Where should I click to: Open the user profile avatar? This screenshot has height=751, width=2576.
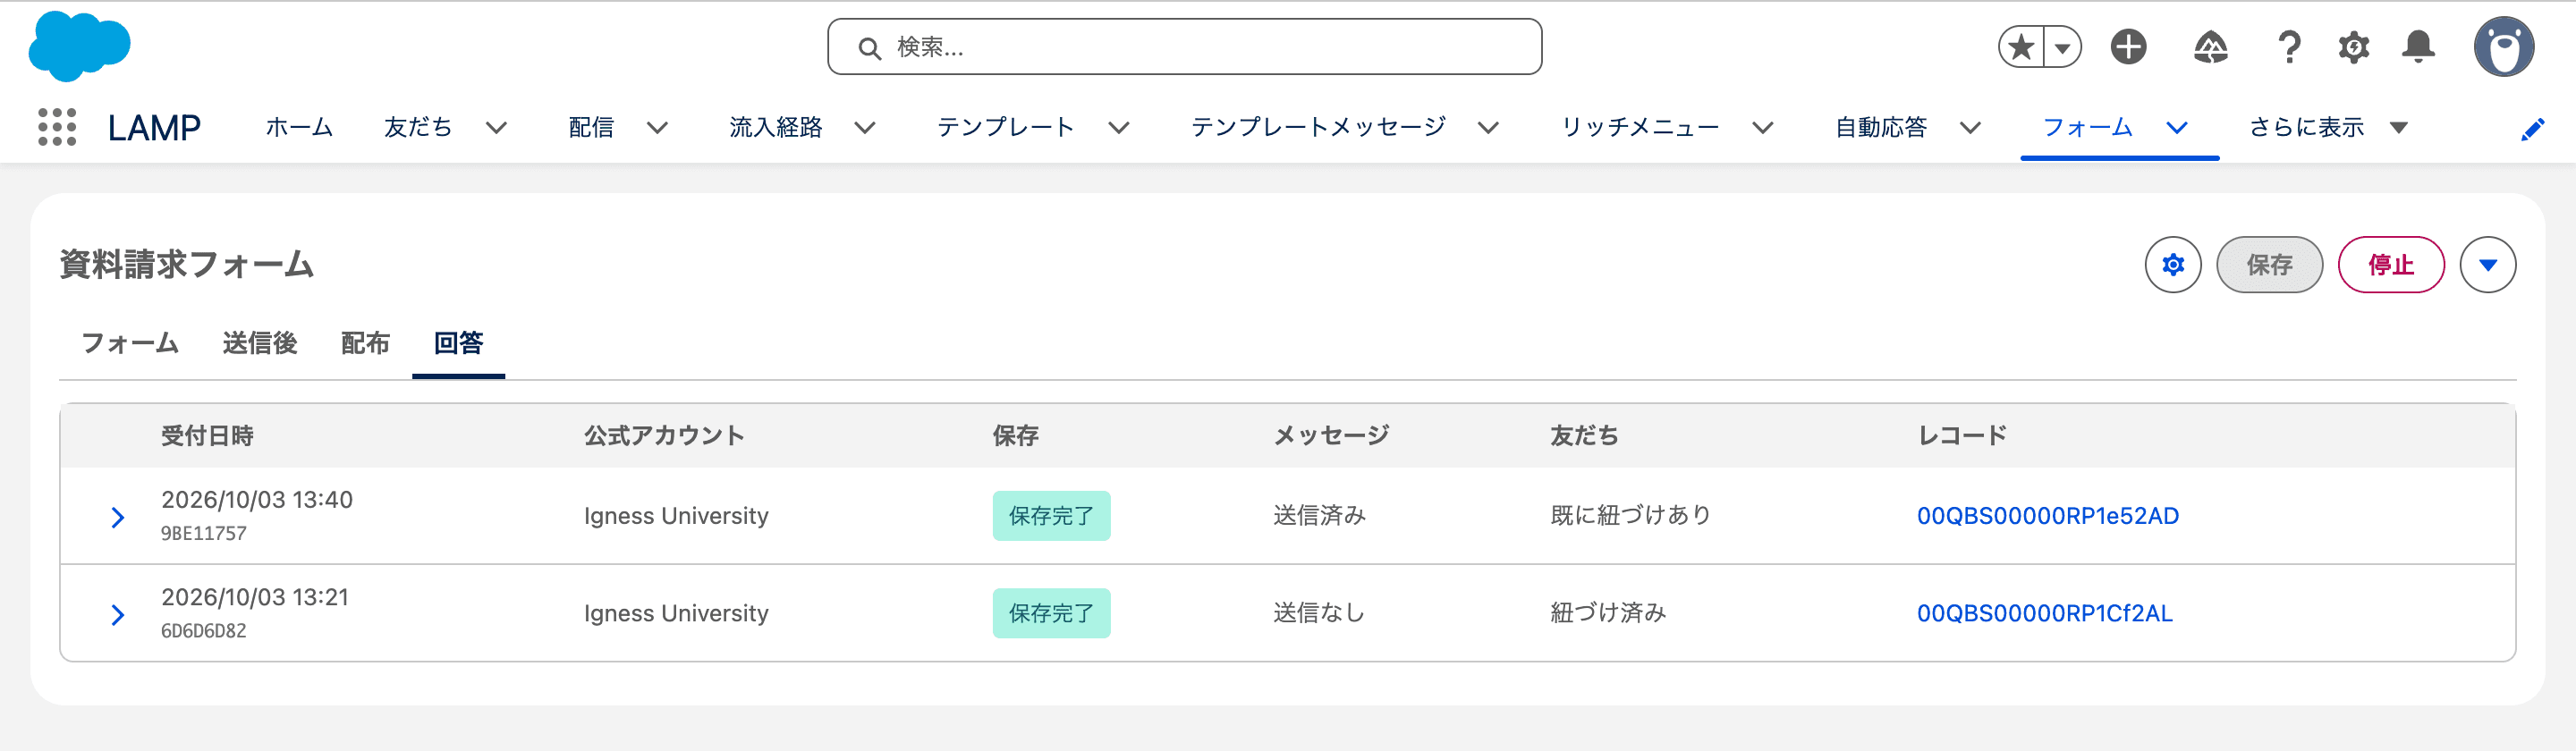tap(2503, 47)
